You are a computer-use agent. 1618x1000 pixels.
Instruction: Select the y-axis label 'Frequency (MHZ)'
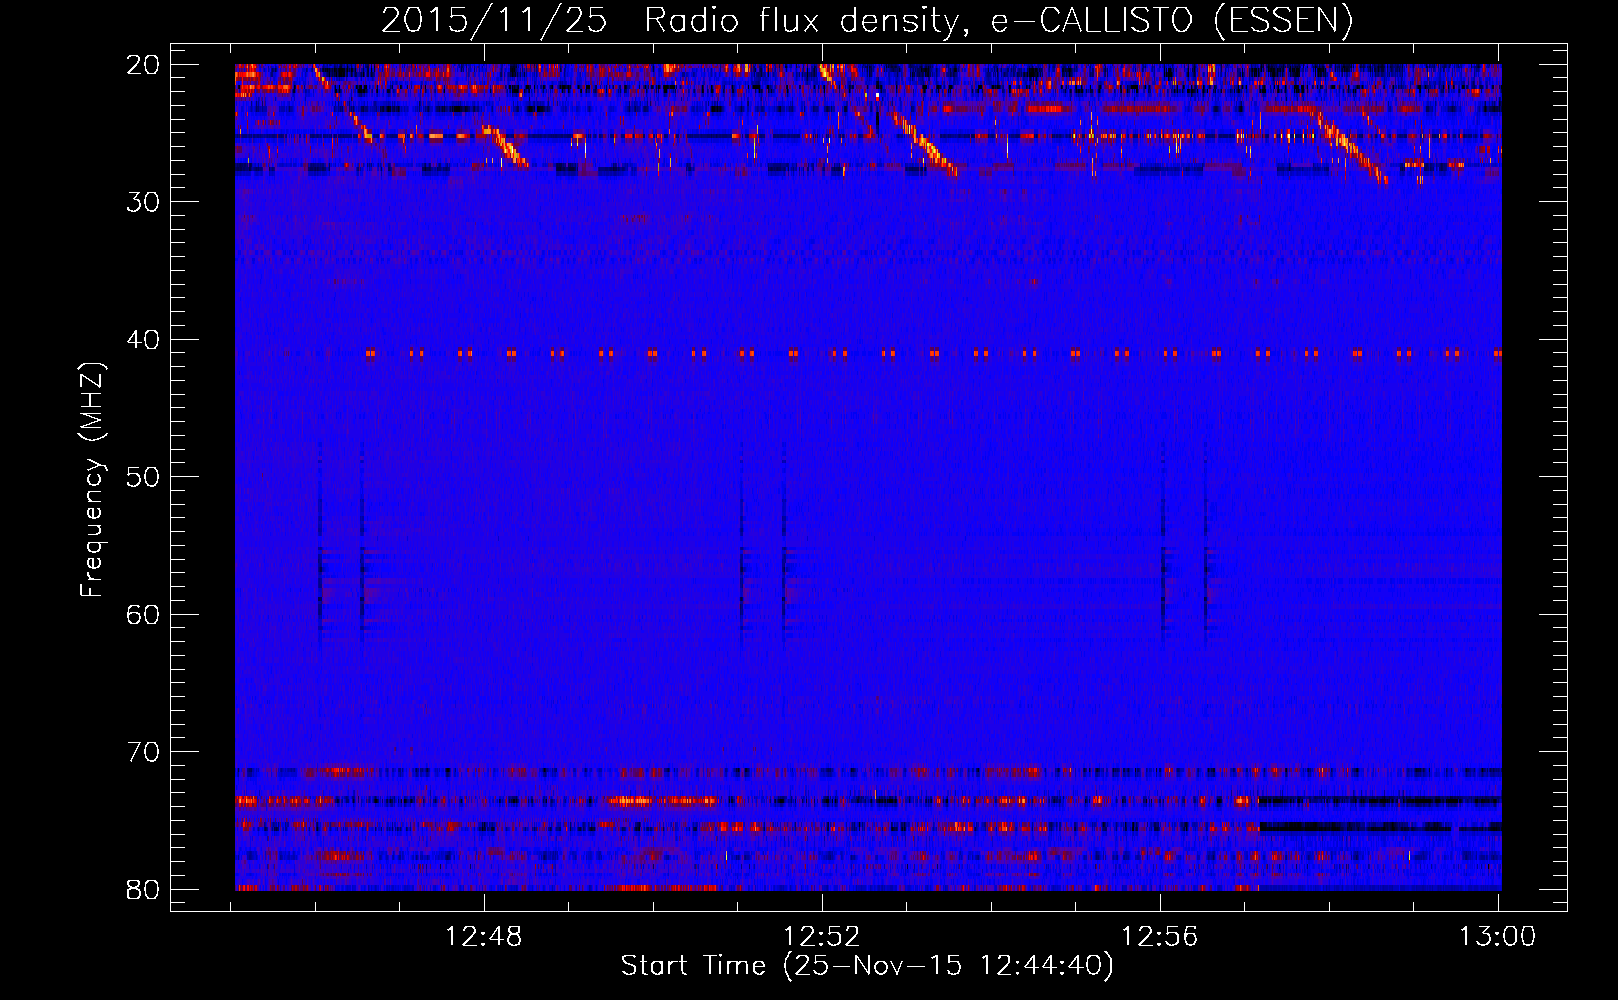click(92, 480)
